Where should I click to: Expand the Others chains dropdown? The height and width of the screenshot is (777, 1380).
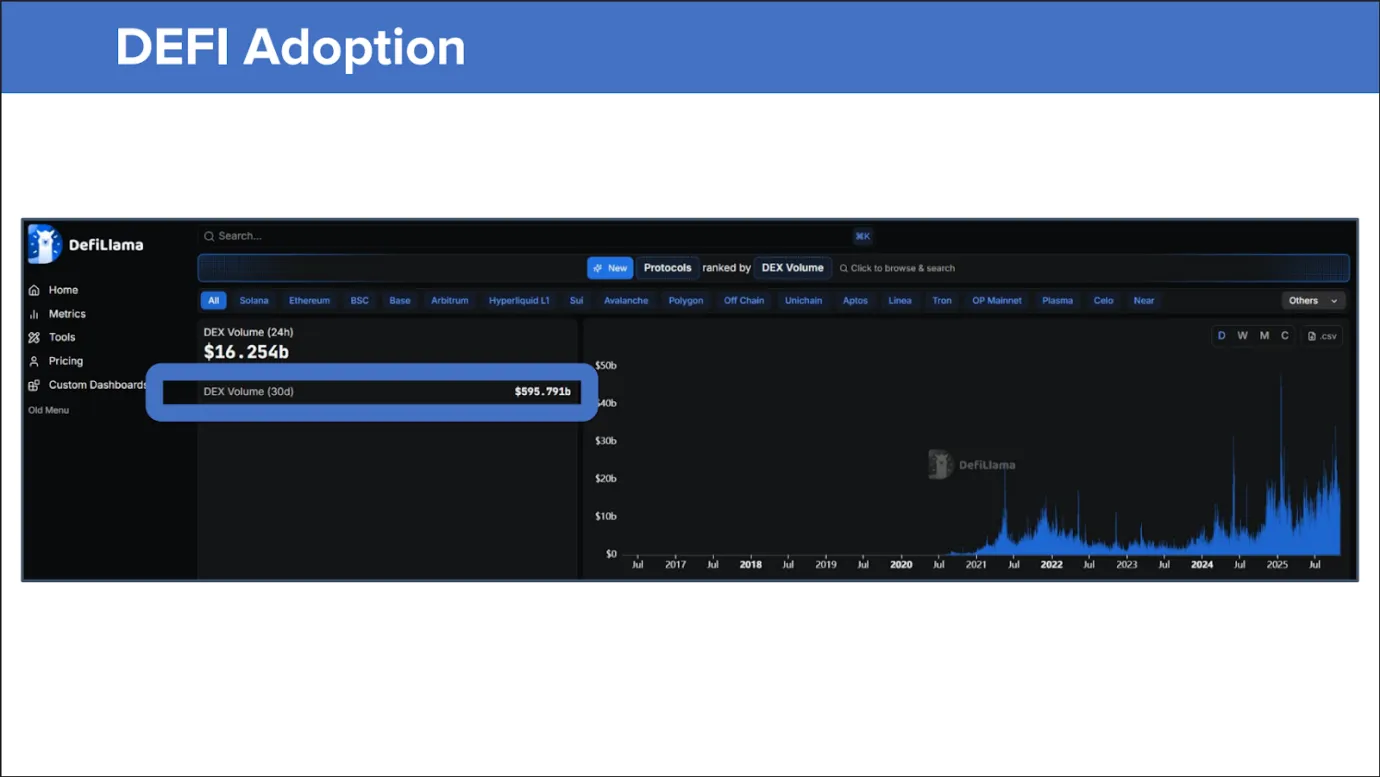[x=1313, y=300]
